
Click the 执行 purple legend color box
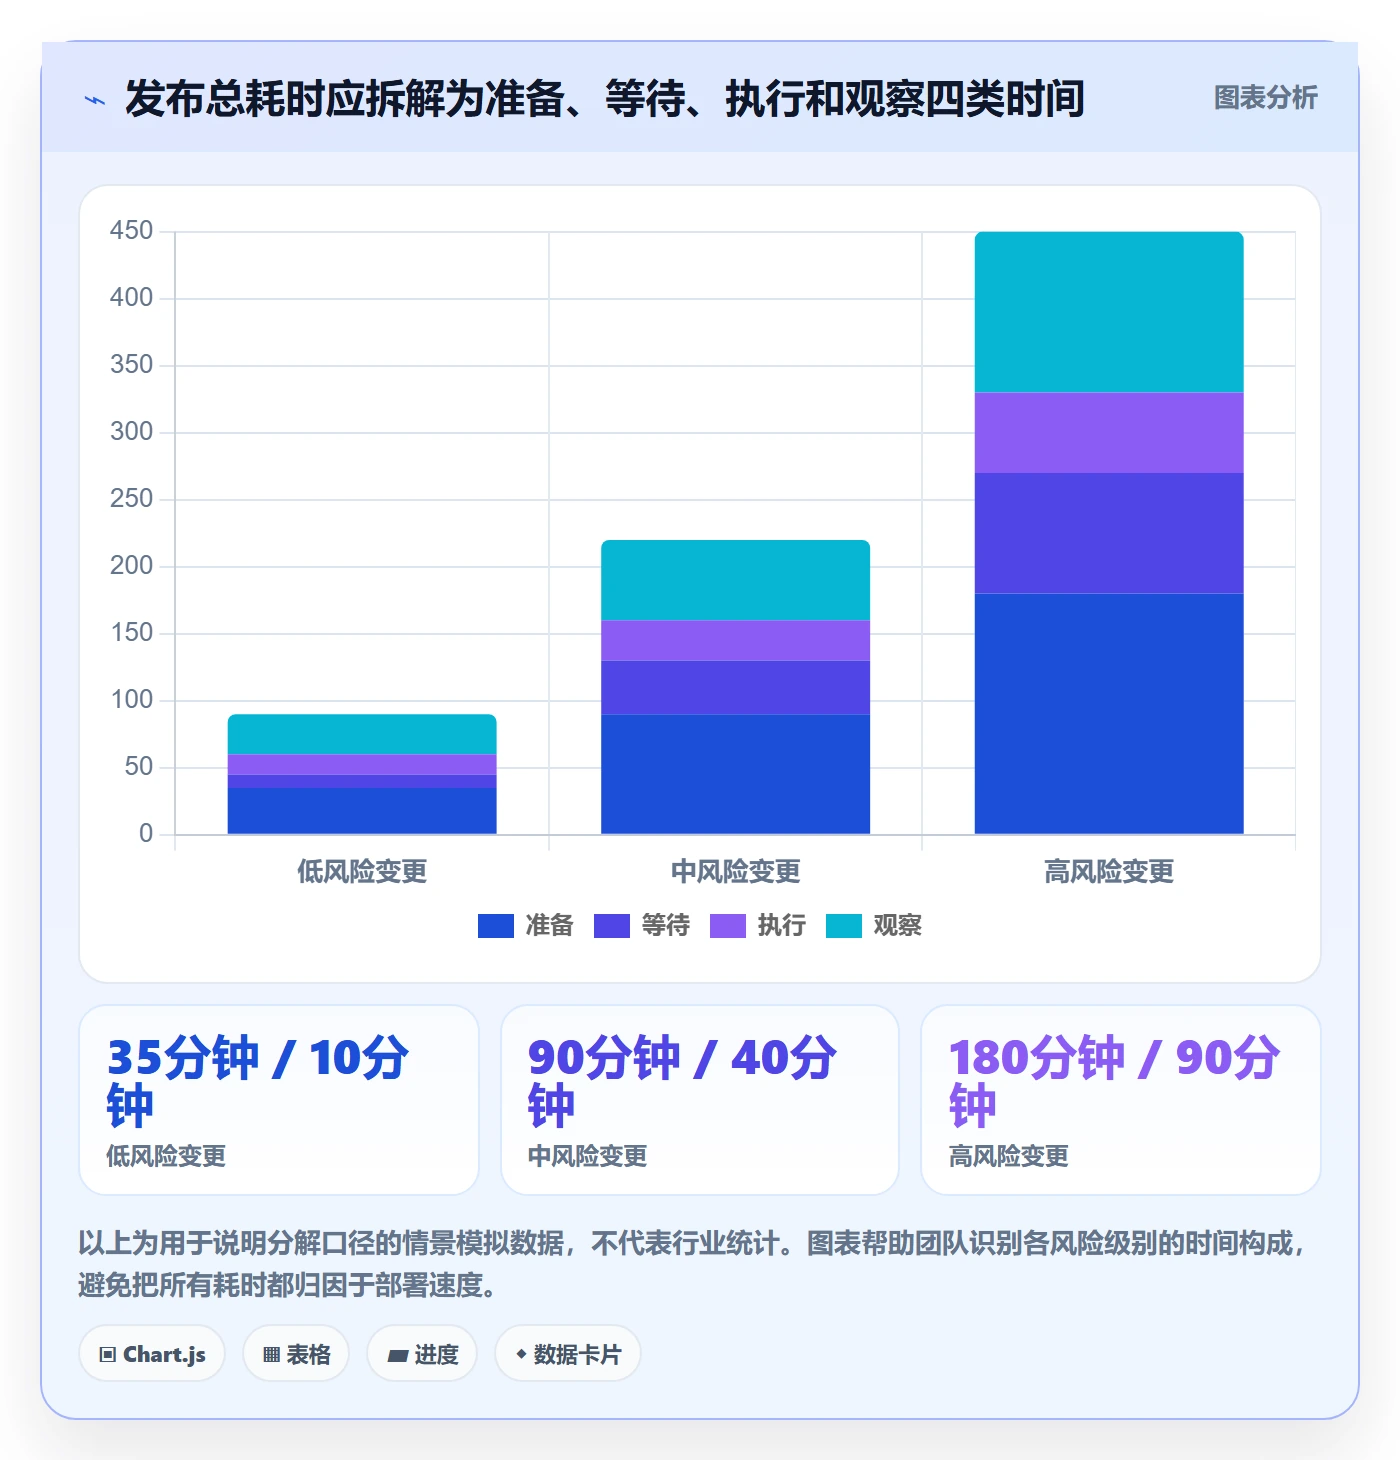click(x=728, y=926)
